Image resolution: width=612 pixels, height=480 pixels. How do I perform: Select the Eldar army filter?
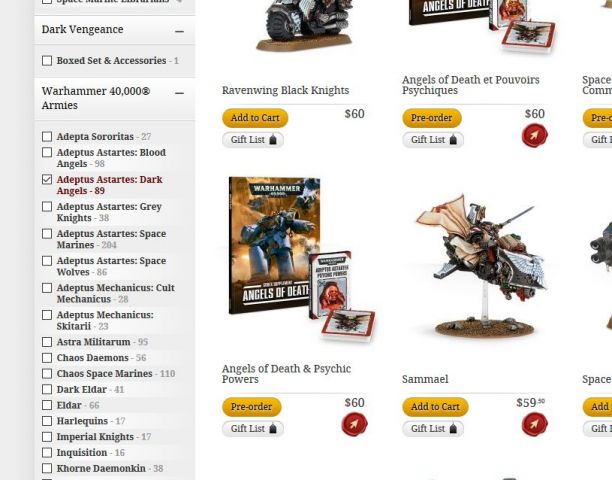(47, 405)
